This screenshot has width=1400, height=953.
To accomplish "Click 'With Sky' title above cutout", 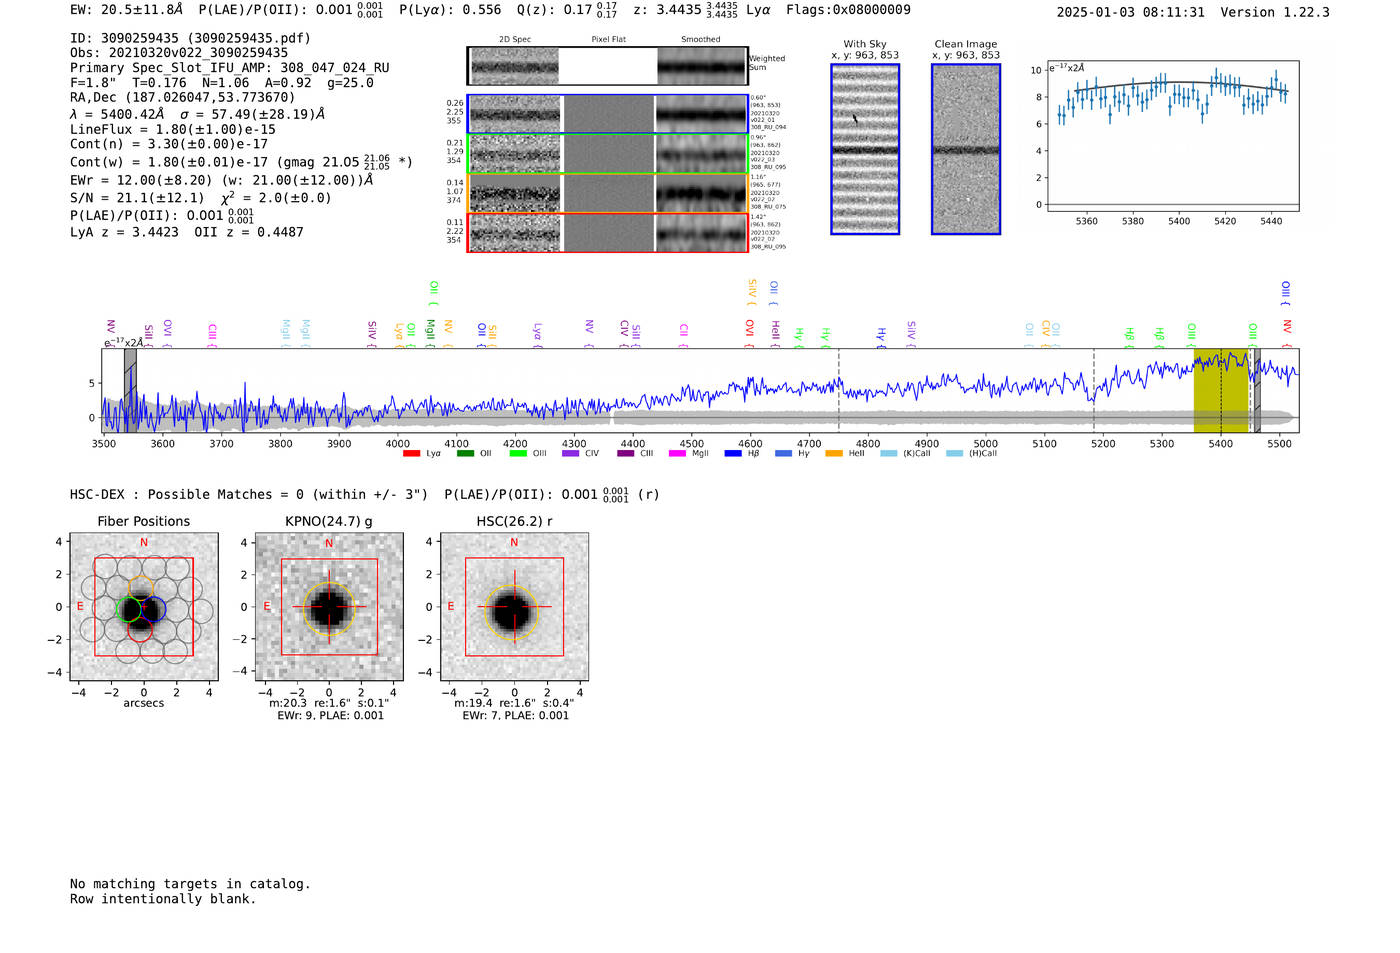I will click(865, 44).
